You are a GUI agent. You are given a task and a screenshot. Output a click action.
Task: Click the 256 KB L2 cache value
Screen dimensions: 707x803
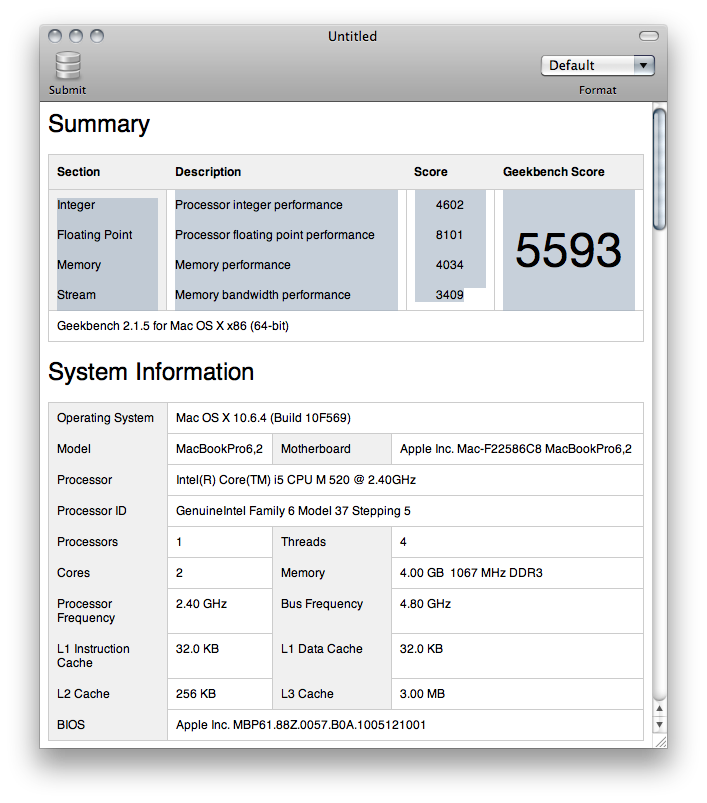point(196,694)
